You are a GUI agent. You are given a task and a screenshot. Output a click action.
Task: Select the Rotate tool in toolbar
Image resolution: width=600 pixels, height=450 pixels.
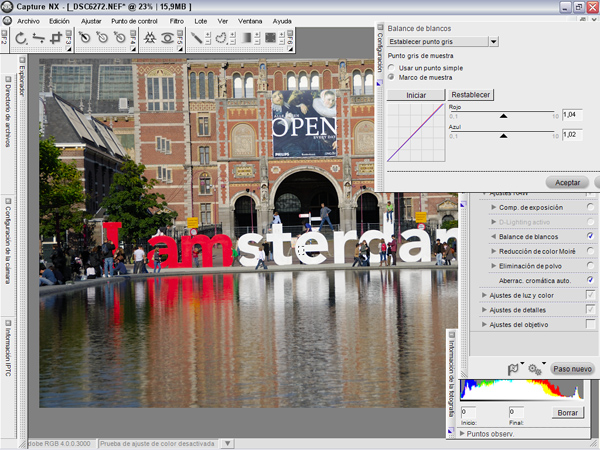(21, 38)
